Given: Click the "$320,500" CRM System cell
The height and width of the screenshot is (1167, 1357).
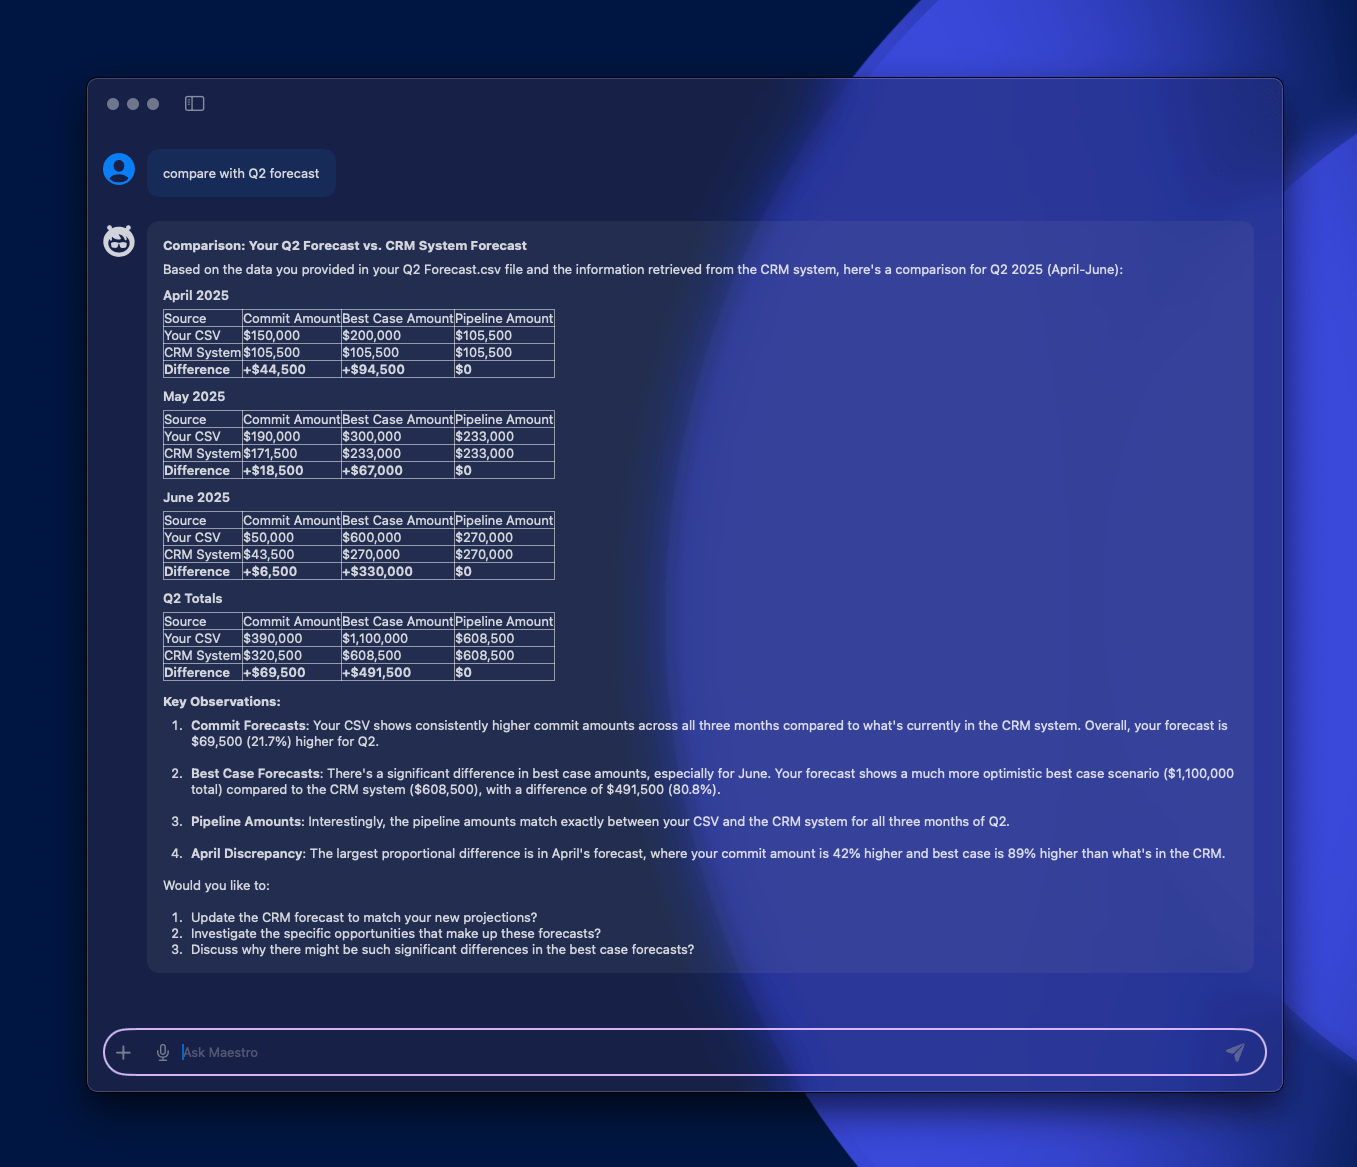Looking at the screenshot, I should (291, 655).
